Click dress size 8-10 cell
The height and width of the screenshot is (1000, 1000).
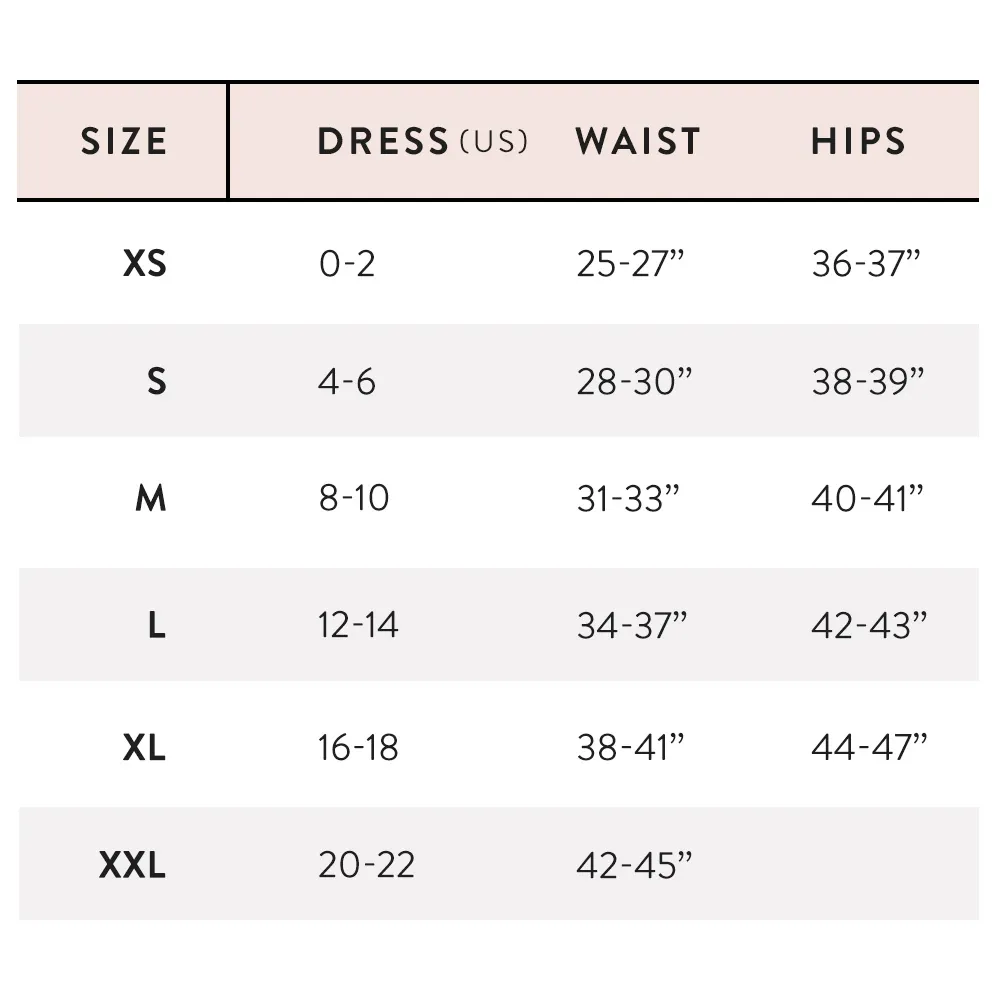pos(354,498)
